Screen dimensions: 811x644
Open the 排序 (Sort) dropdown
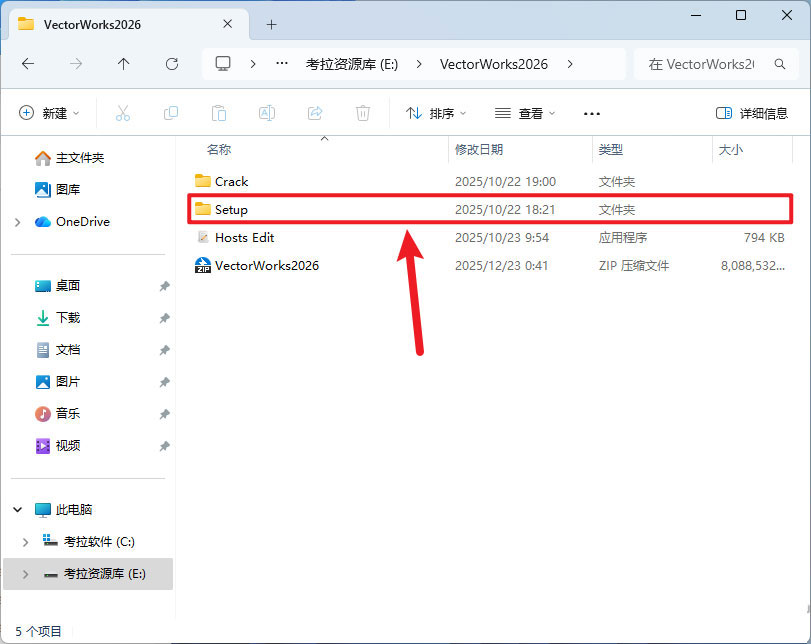(436, 113)
